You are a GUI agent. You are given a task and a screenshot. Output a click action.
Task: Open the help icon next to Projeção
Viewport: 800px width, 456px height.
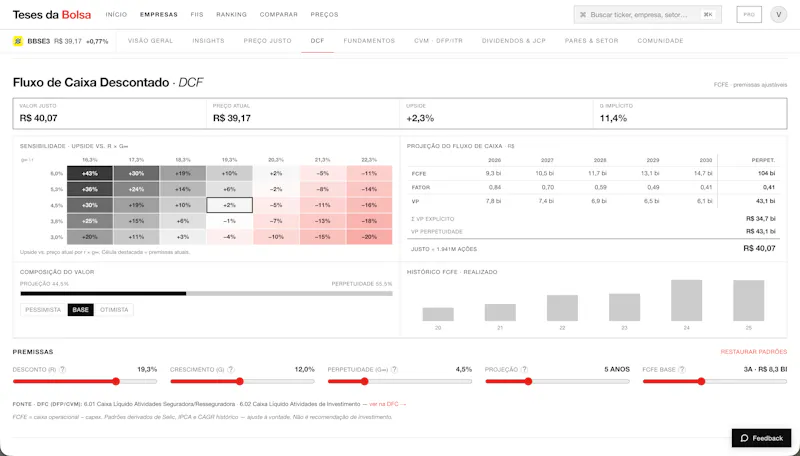tap(524, 369)
